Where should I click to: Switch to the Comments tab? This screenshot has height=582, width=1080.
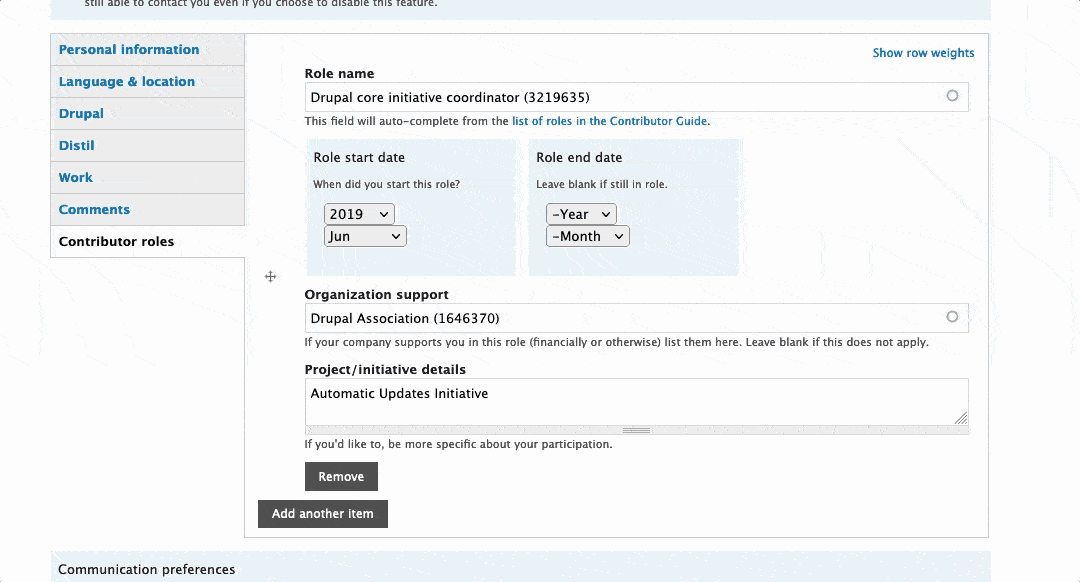pos(94,210)
